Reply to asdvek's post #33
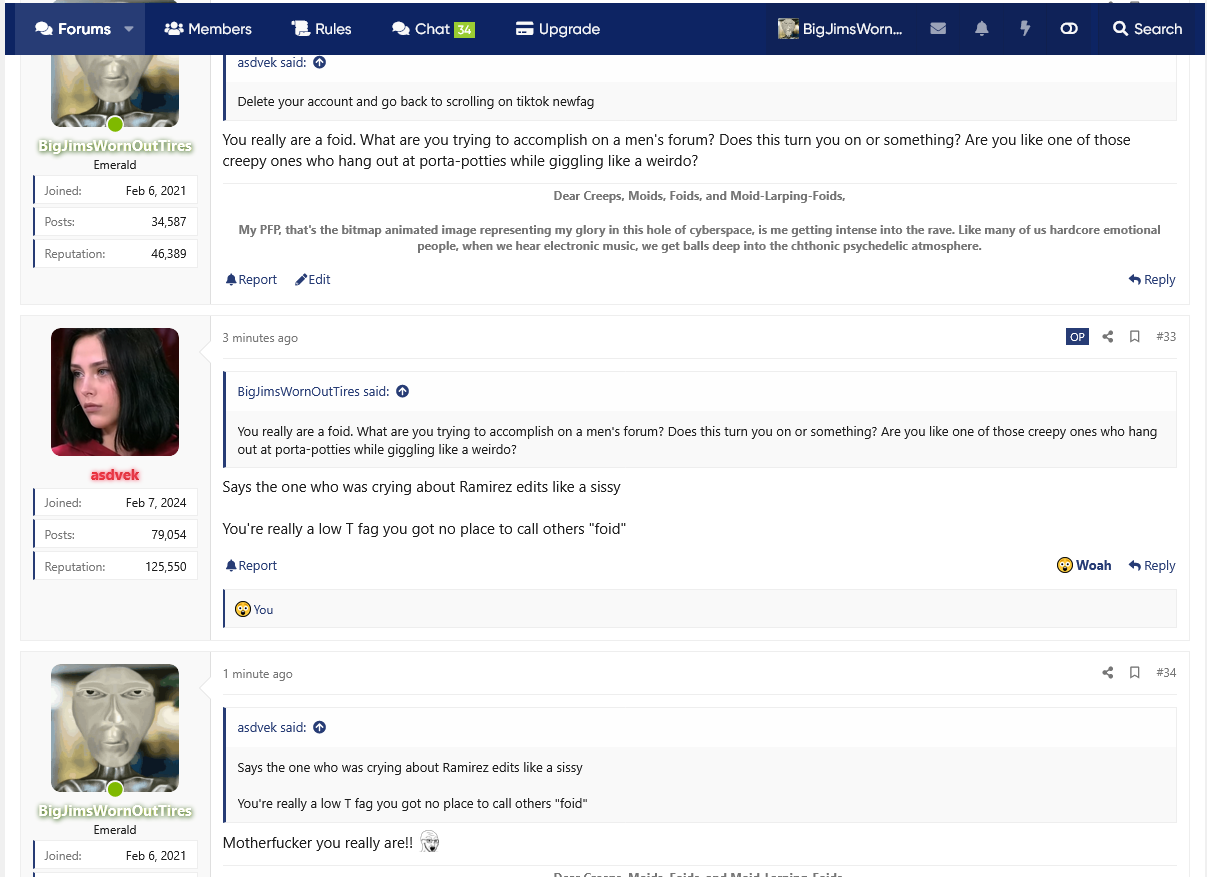 click(x=1152, y=566)
